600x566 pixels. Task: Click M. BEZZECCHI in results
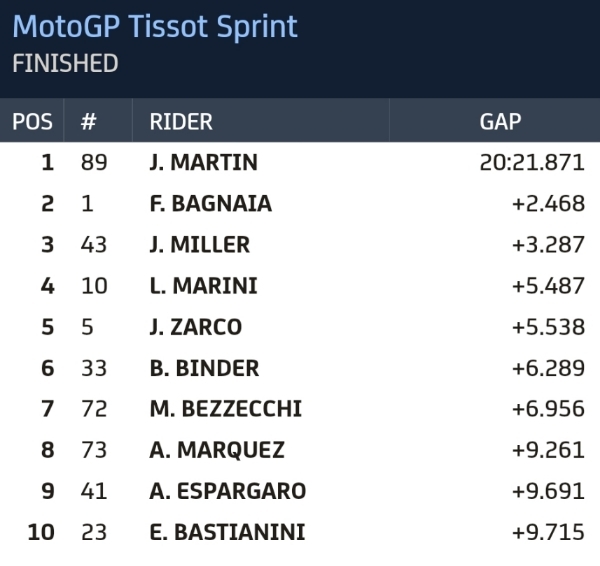click(225, 409)
